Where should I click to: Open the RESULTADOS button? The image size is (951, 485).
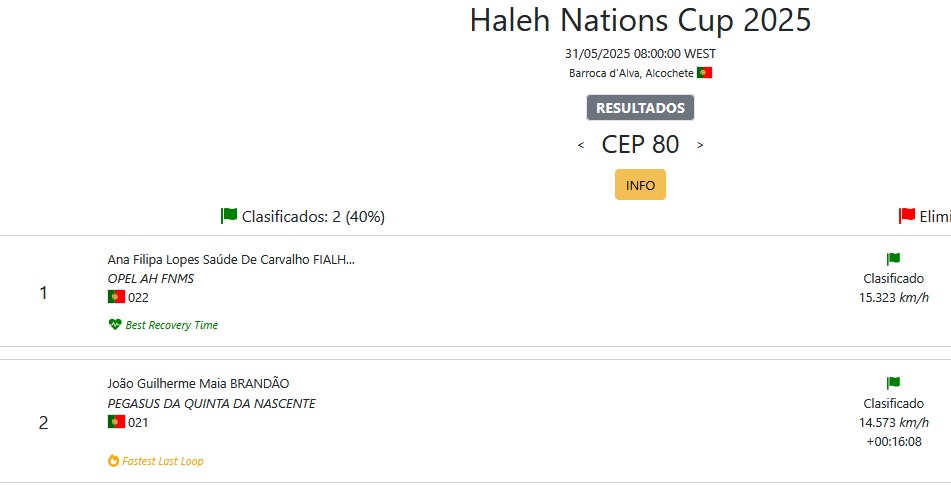click(x=640, y=108)
